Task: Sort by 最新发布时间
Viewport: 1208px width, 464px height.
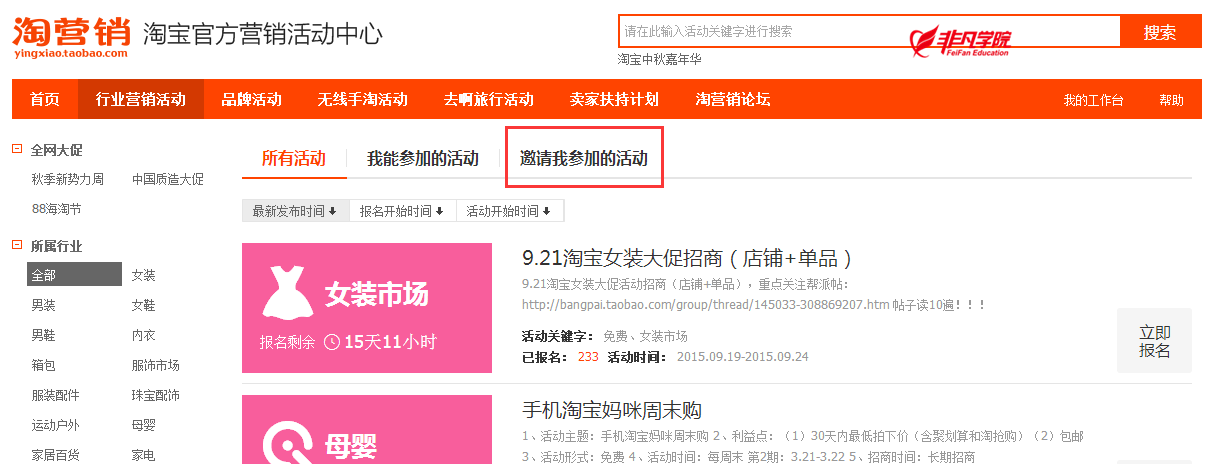Action: 294,211
